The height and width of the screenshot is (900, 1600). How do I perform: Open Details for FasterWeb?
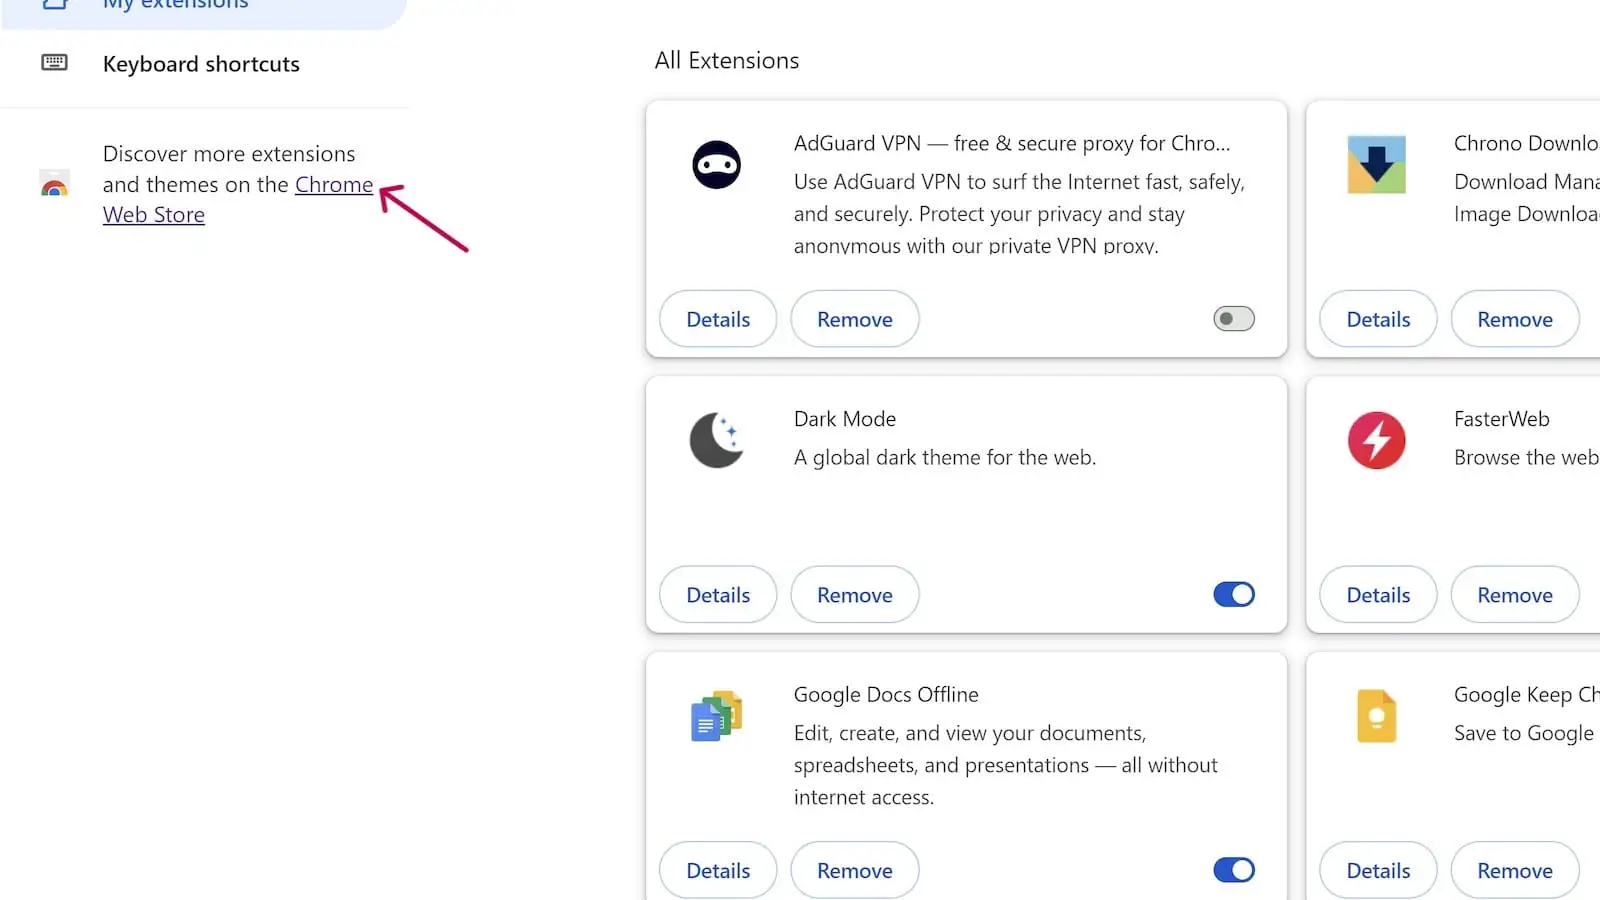(x=1378, y=595)
